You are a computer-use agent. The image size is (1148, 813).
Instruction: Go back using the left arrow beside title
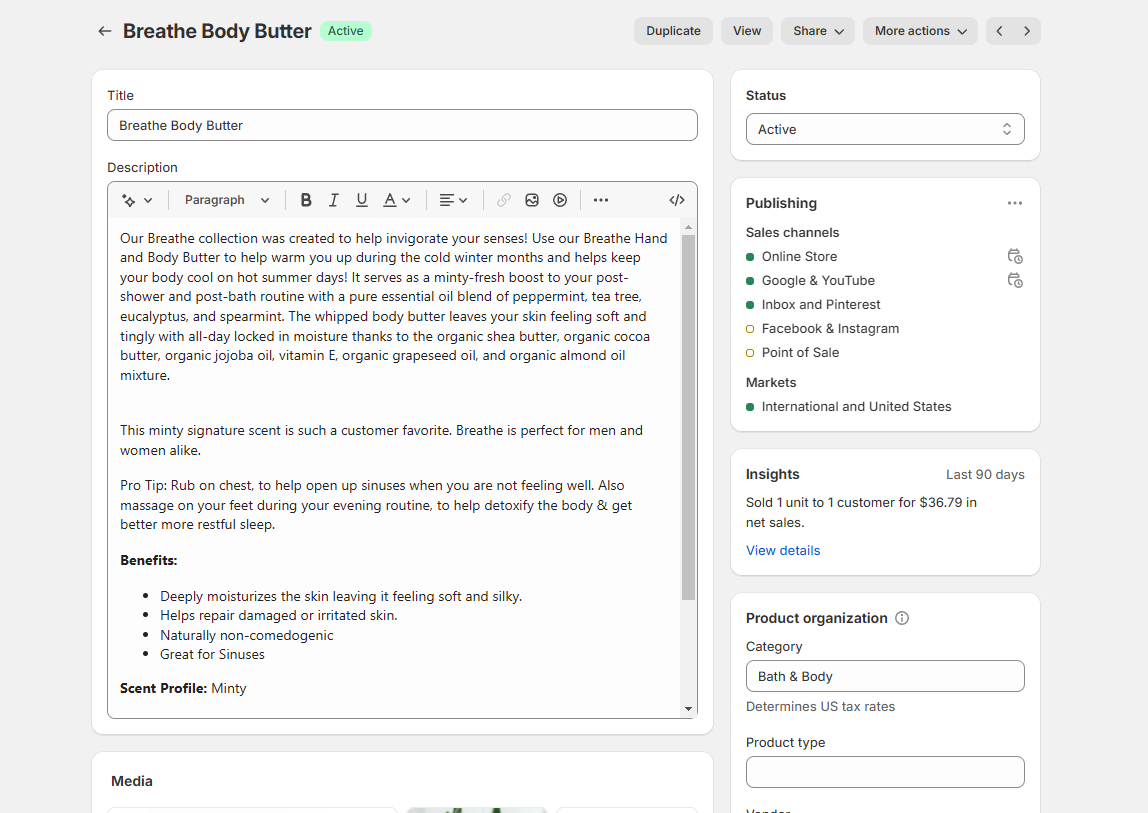[x=105, y=31]
